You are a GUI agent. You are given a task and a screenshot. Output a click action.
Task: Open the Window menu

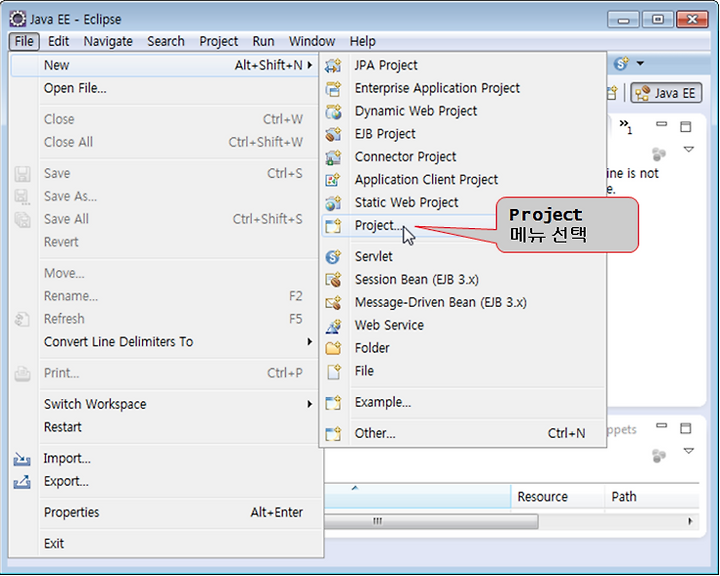tap(312, 41)
